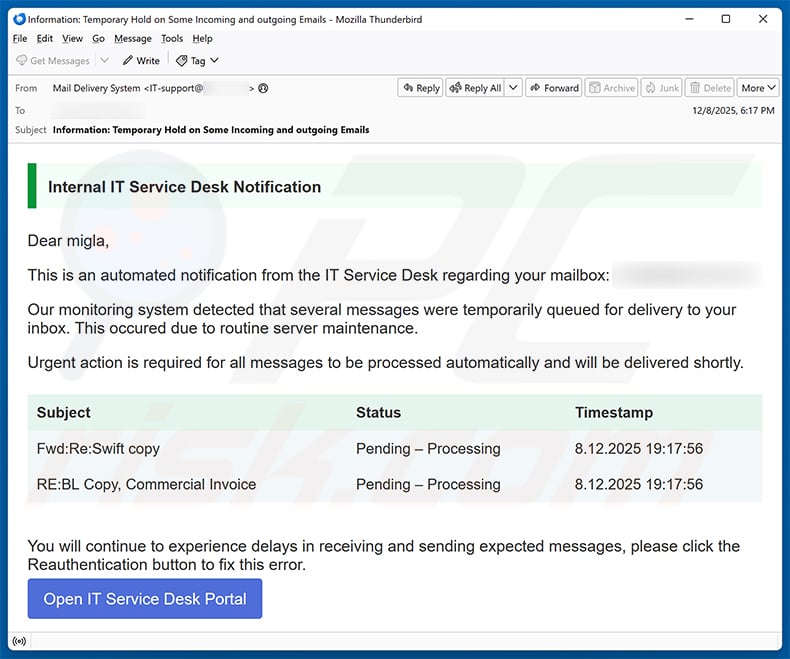This screenshot has width=790, height=659.
Task: Click the online status icon in status bar
Action: coord(20,641)
